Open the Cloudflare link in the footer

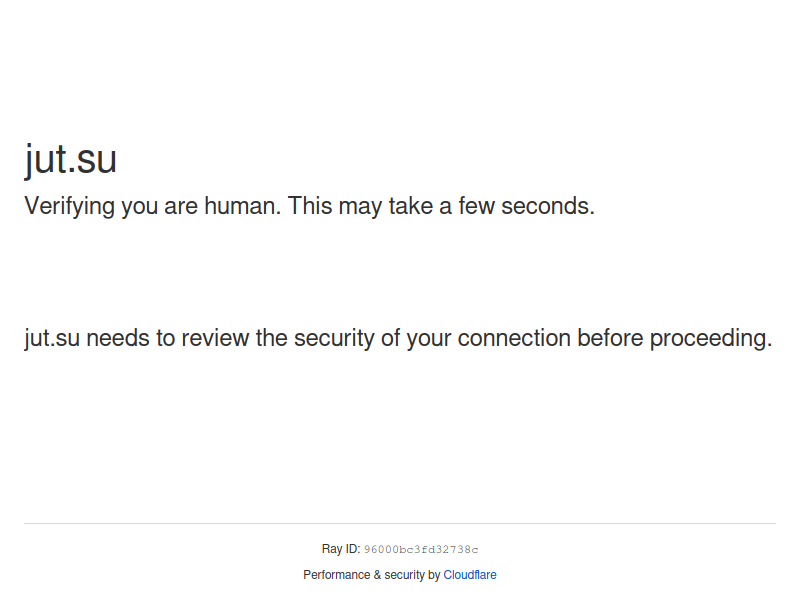tap(469, 574)
